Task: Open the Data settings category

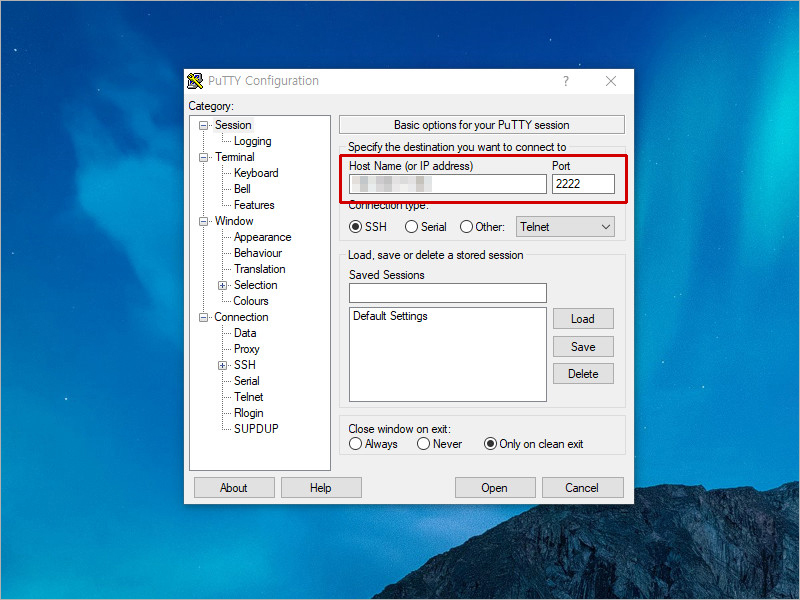Action: coord(245,333)
